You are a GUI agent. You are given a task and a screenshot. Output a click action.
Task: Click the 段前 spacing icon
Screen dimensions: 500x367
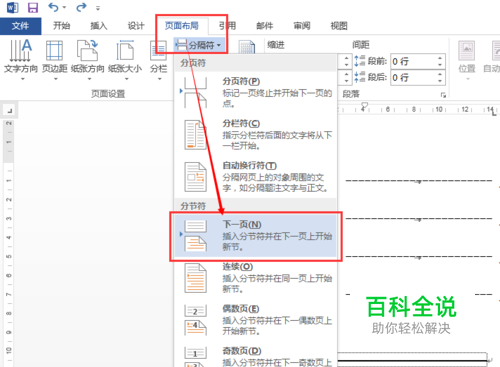coord(360,61)
